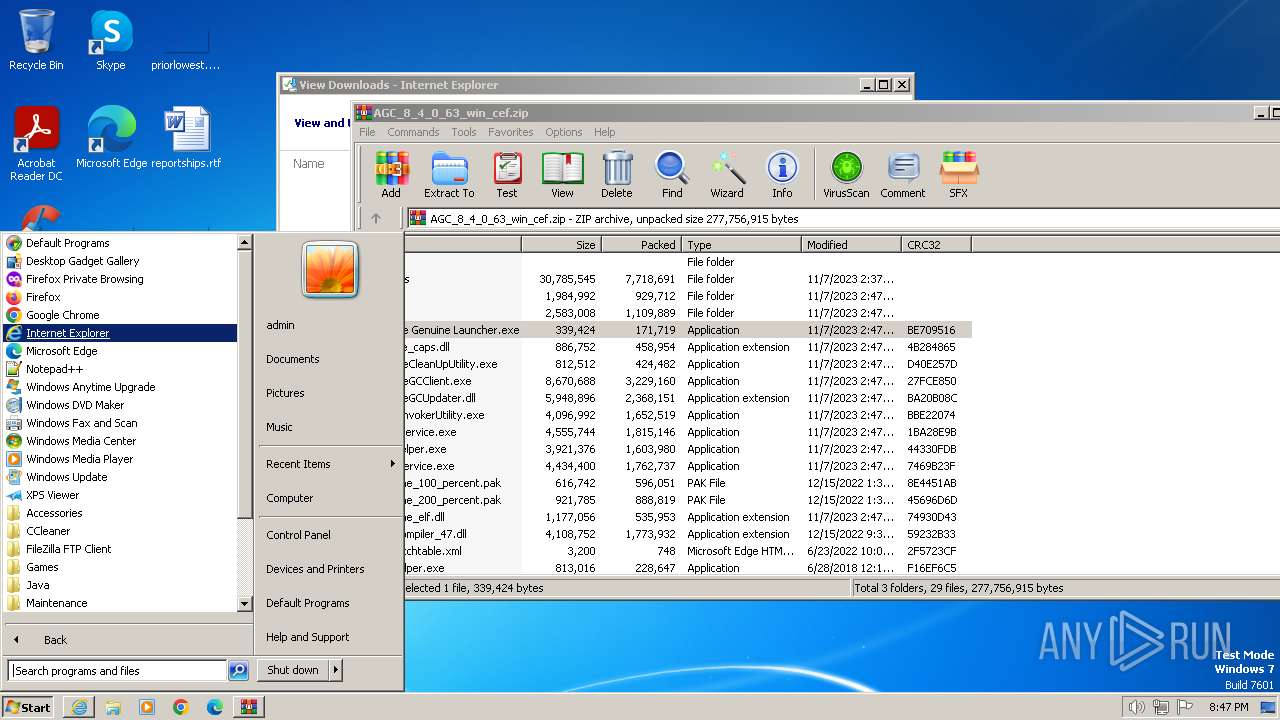
Task: Sort the archive by Packed column
Action: pyautogui.click(x=641, y=245)
